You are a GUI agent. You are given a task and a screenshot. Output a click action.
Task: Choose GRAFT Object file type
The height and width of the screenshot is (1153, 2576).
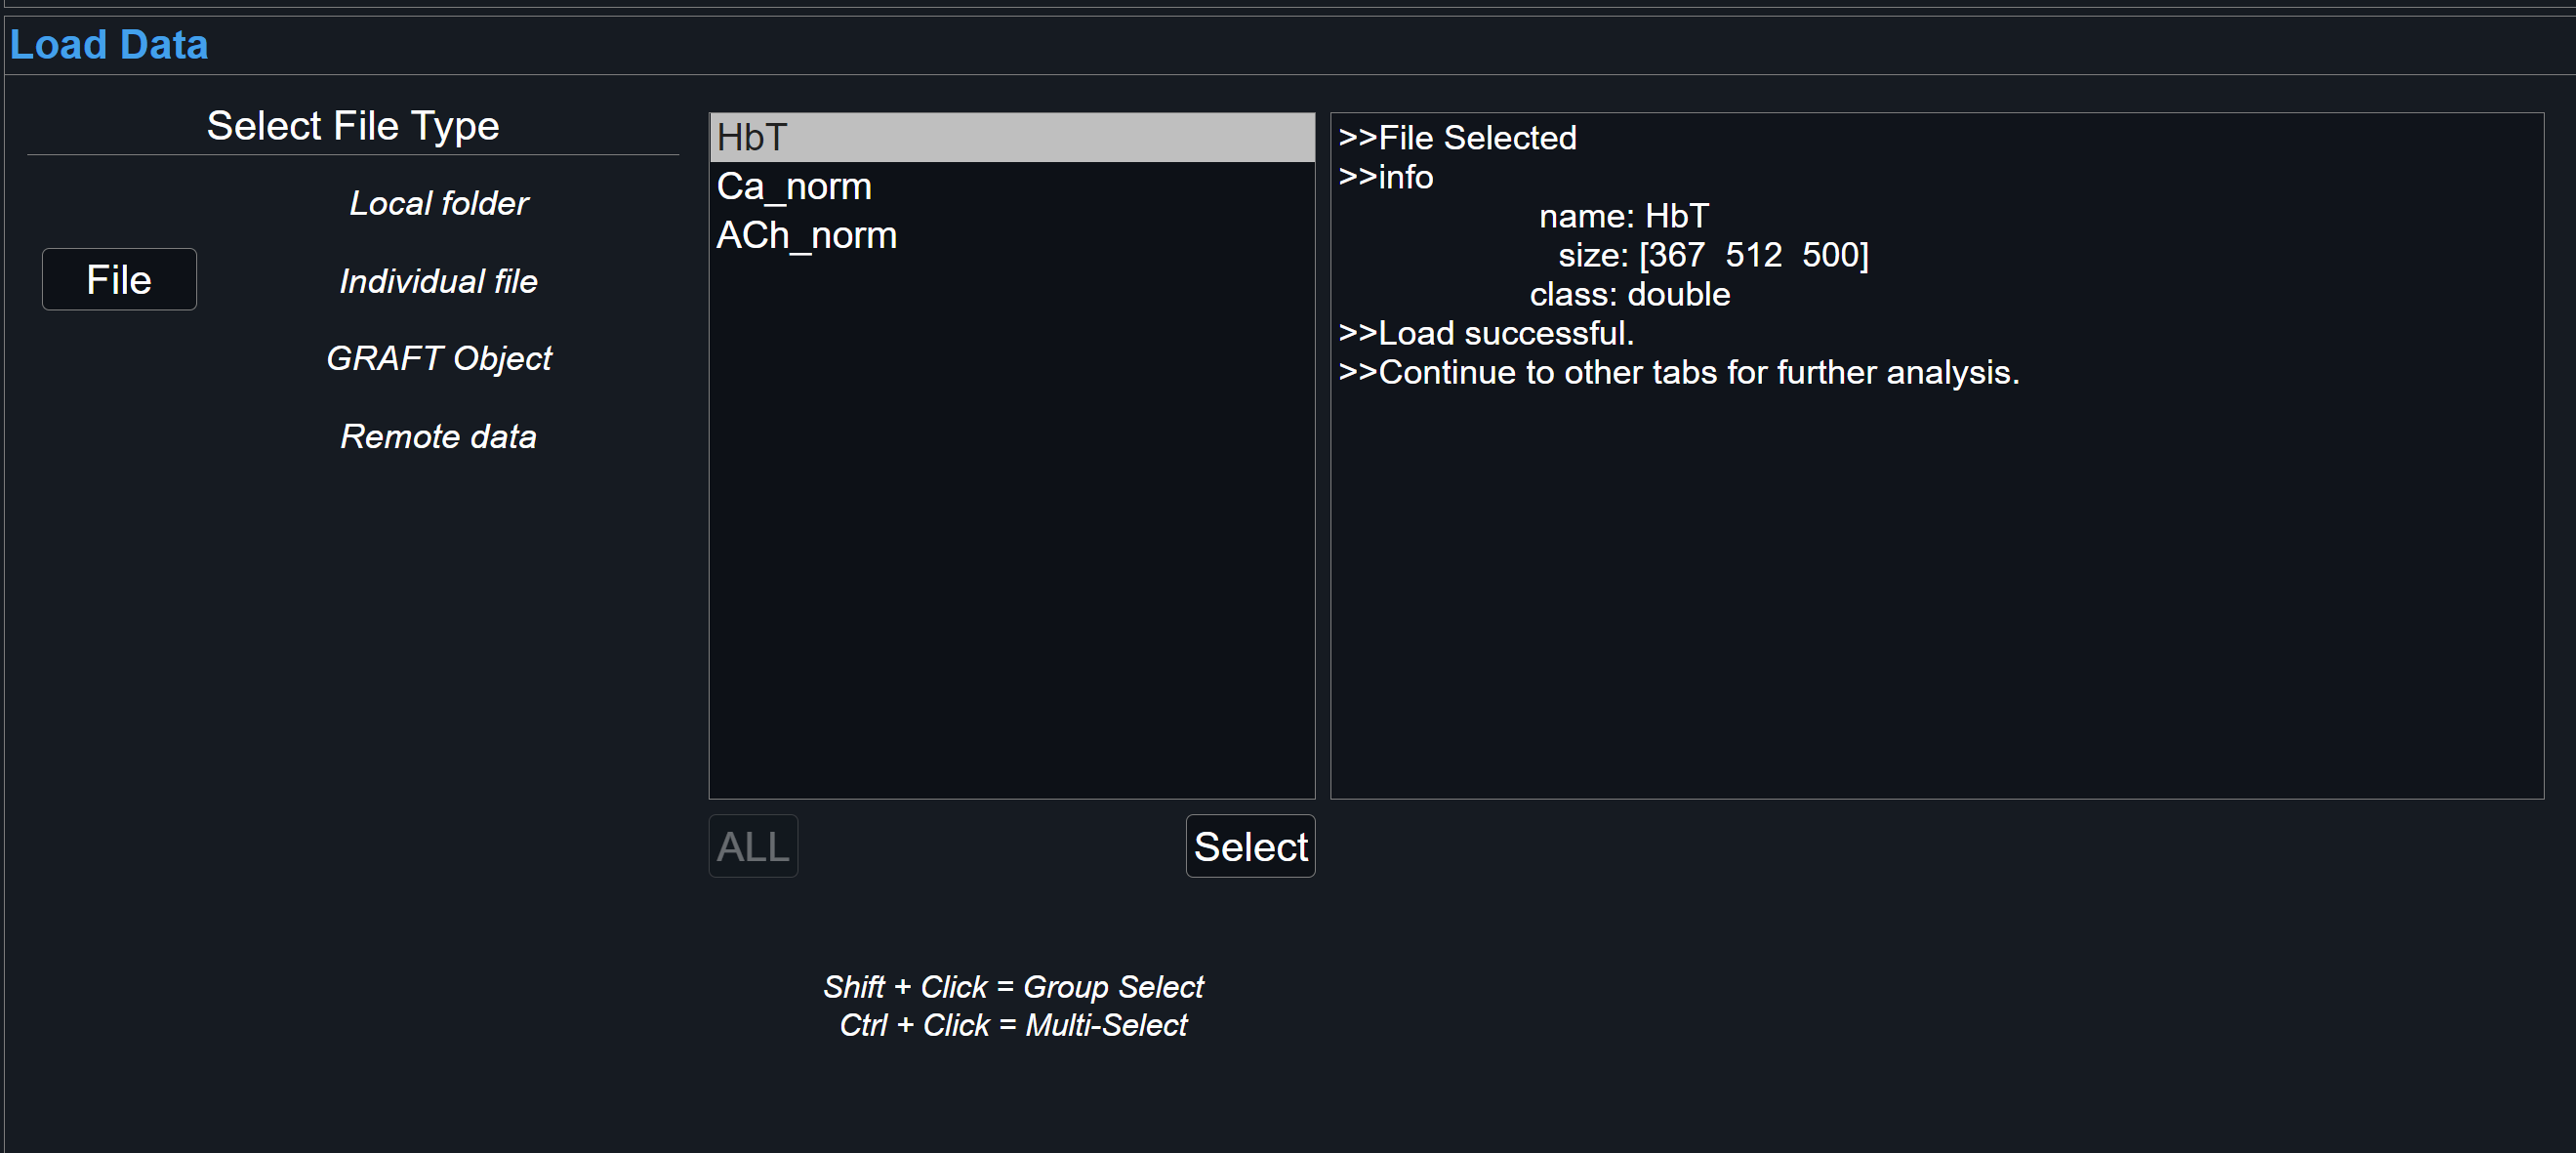[x=440, y=358]
